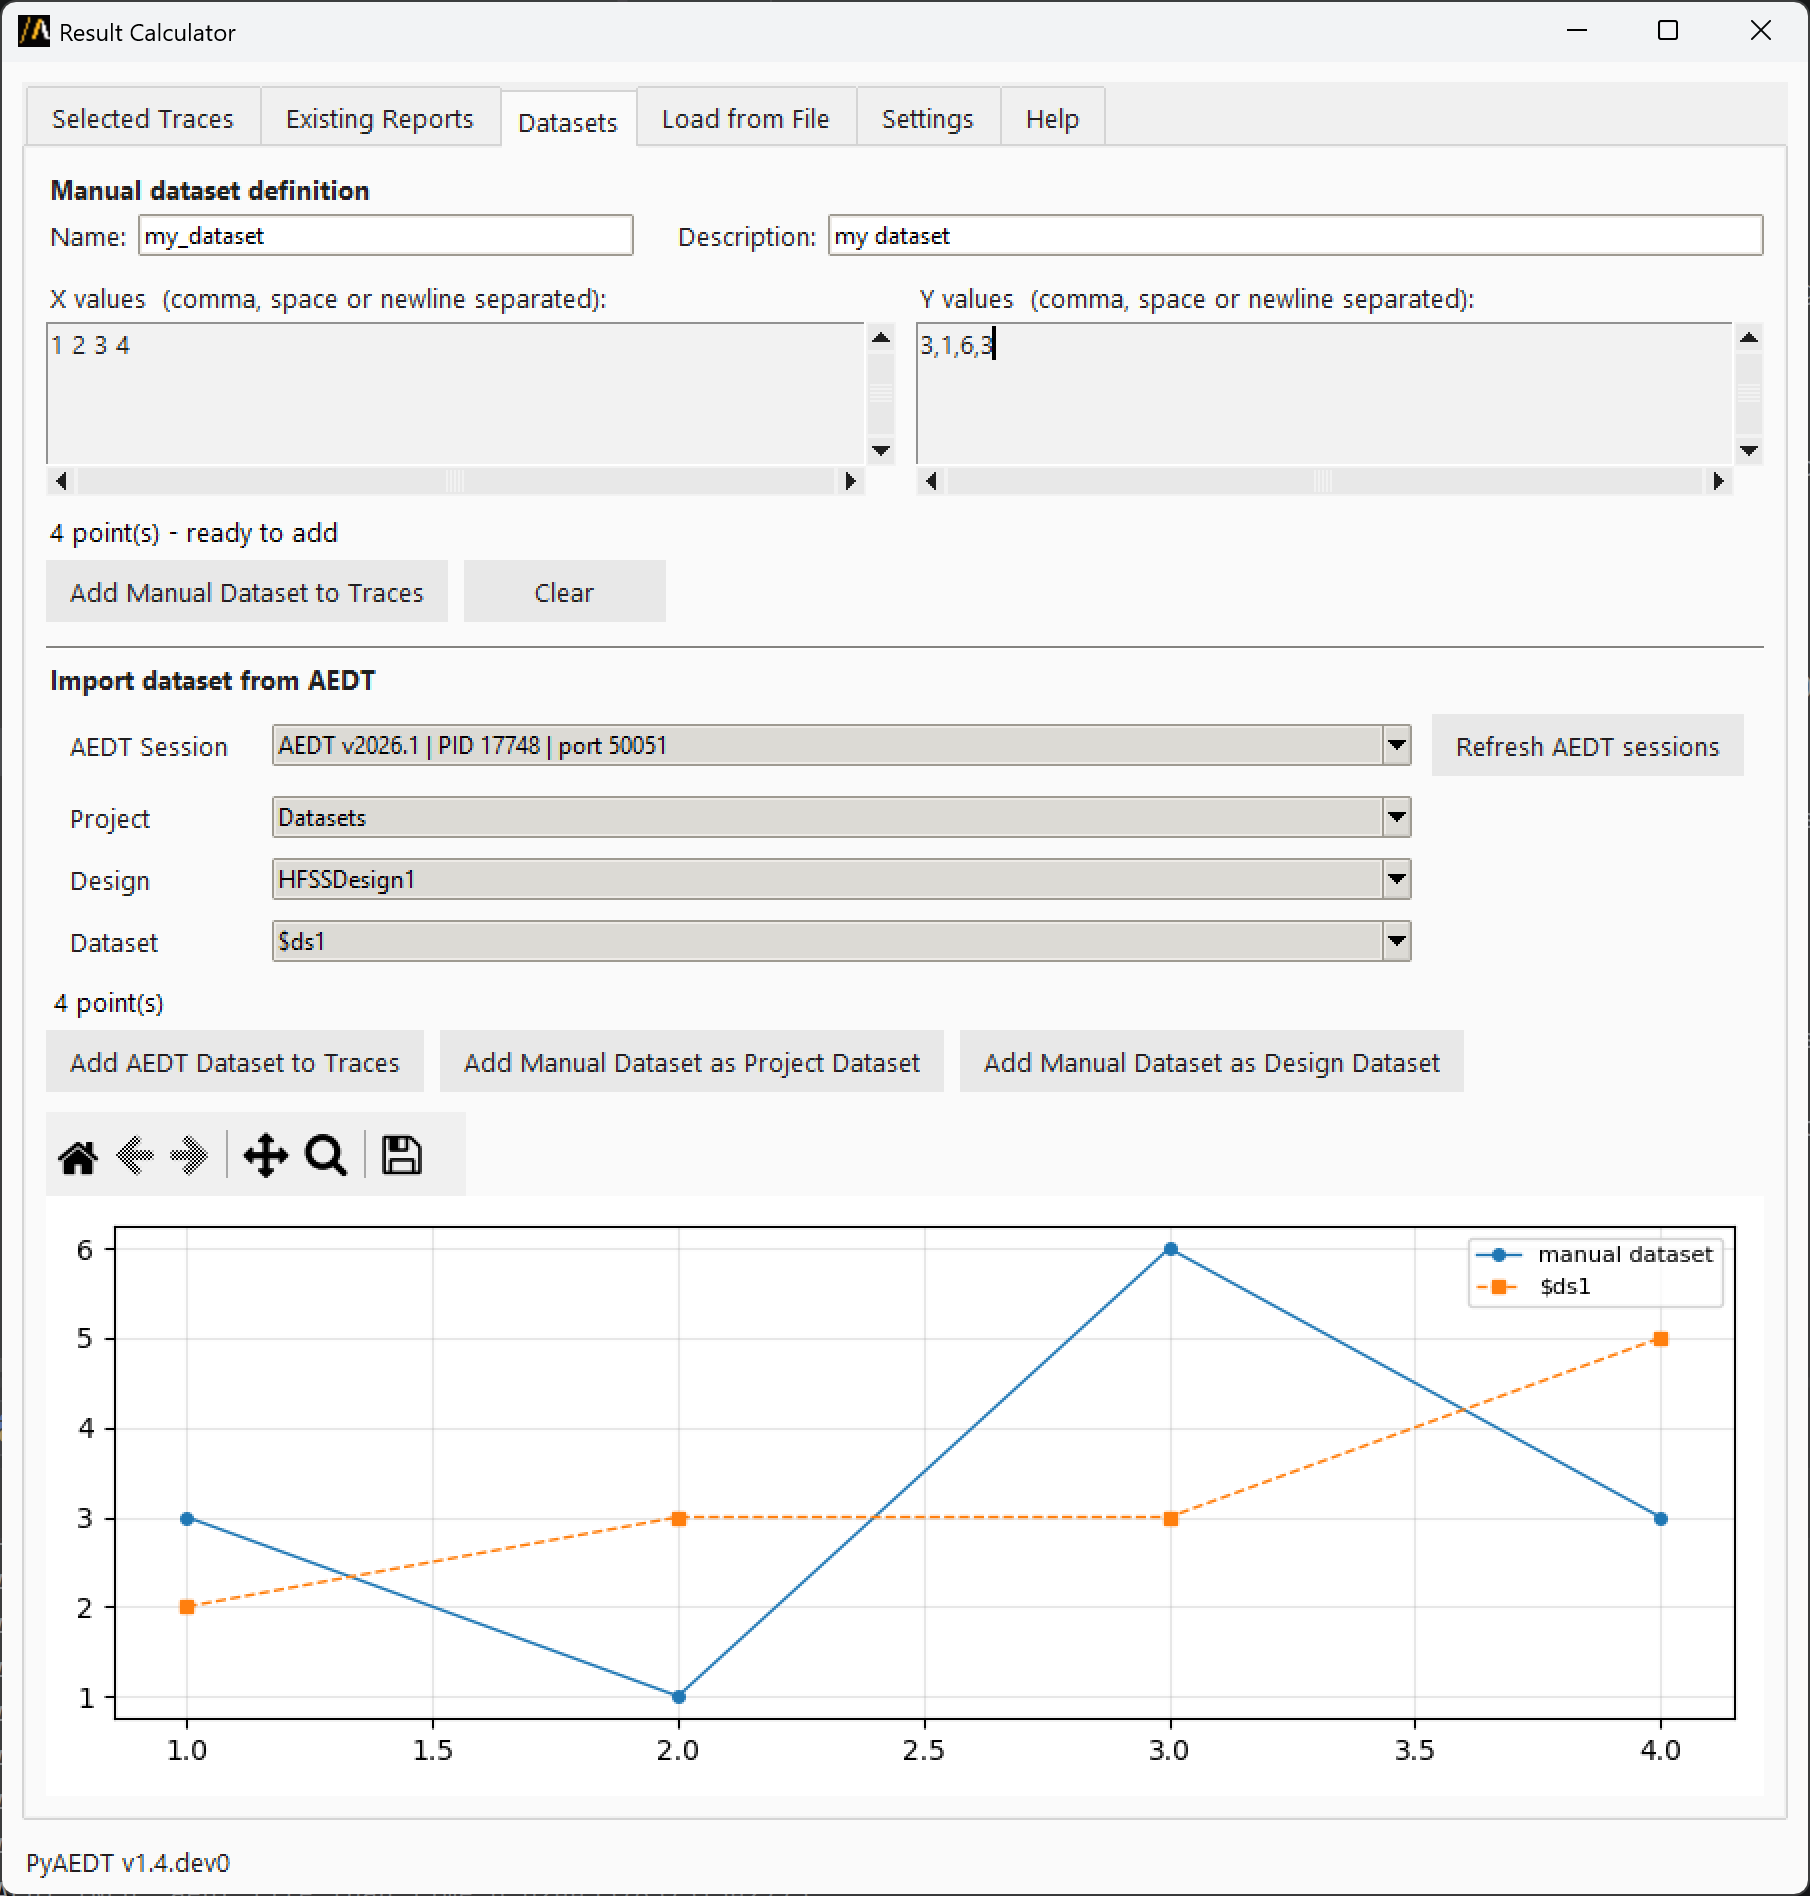
Task: Expand the AEDT Session dropdown
Action: tap(1397, 745)
